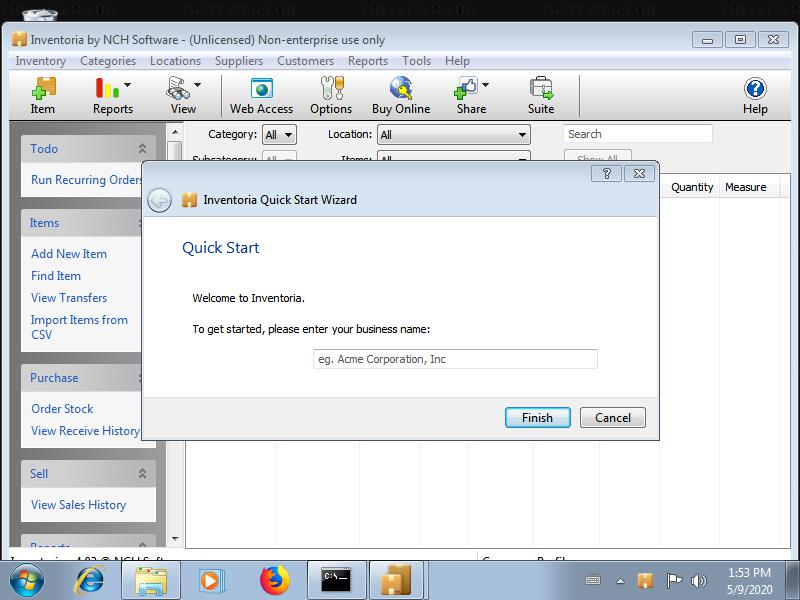Click Import Items from CSV link

[x=79, y=327]
